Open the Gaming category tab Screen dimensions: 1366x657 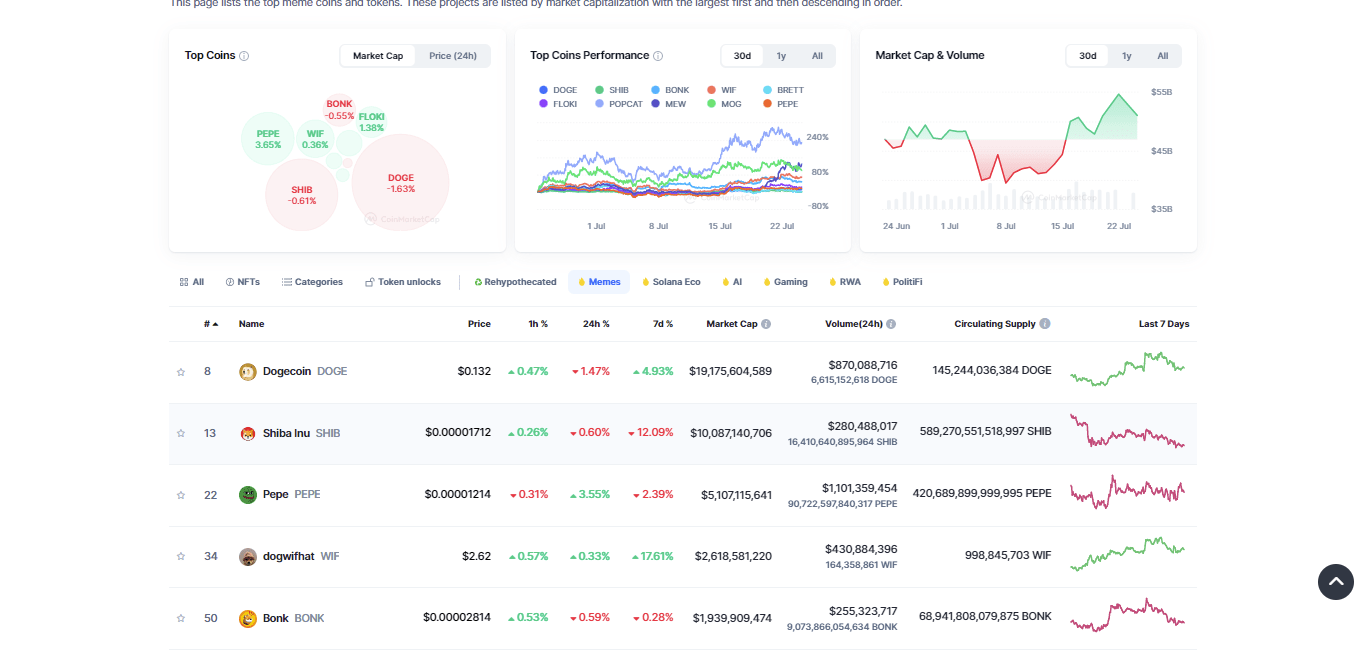tap(785, 282)
